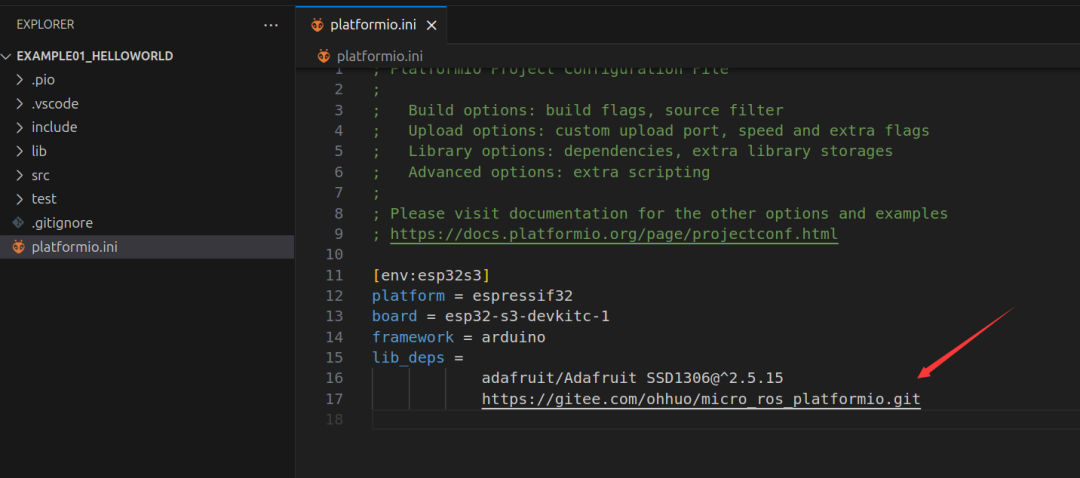The width and height of the screenshot is (1080, 478).
Task: Select the platformio.ini editor tab
Action: 372,25
